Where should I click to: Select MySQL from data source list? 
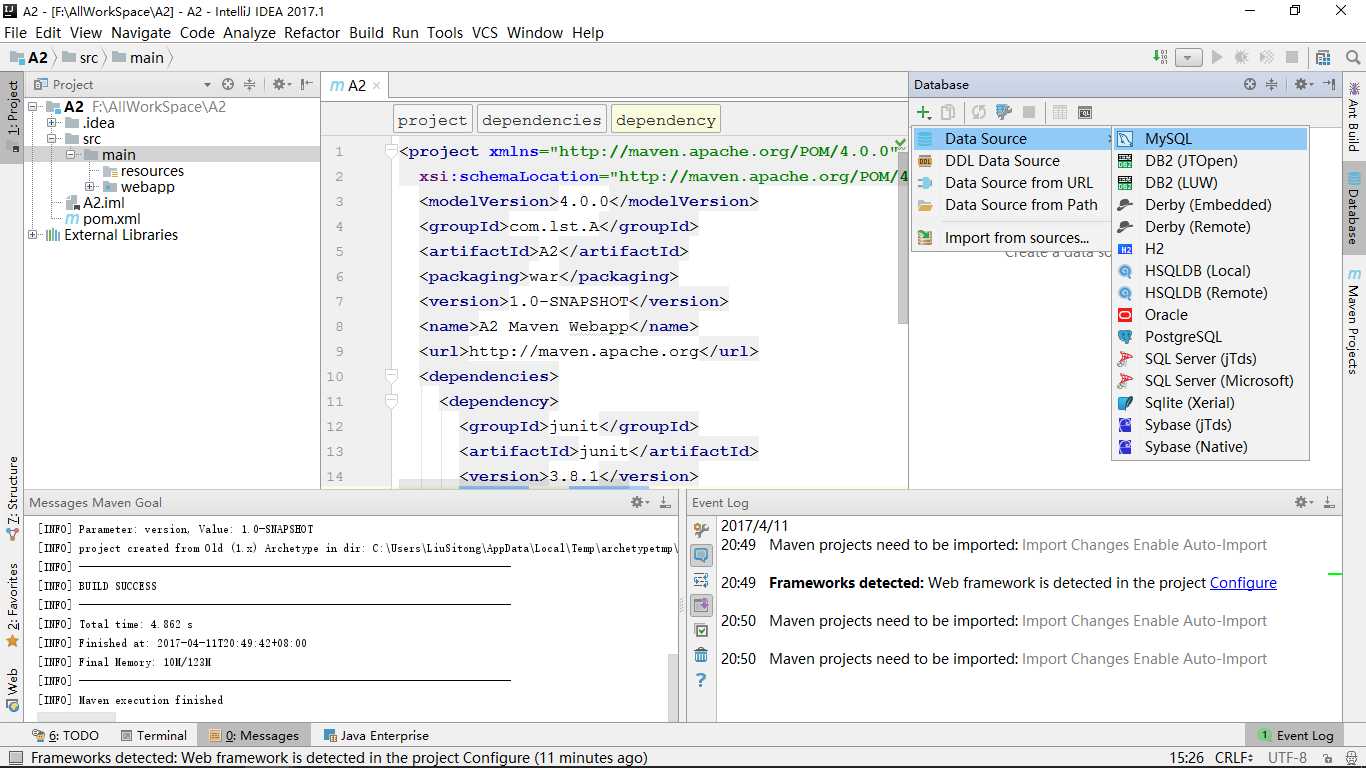tap(1210, 139)
